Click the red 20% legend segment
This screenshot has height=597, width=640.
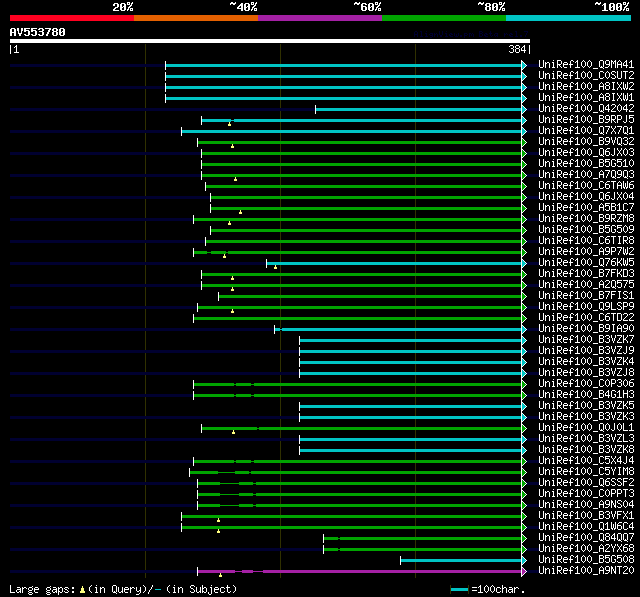tap(72, 18)
